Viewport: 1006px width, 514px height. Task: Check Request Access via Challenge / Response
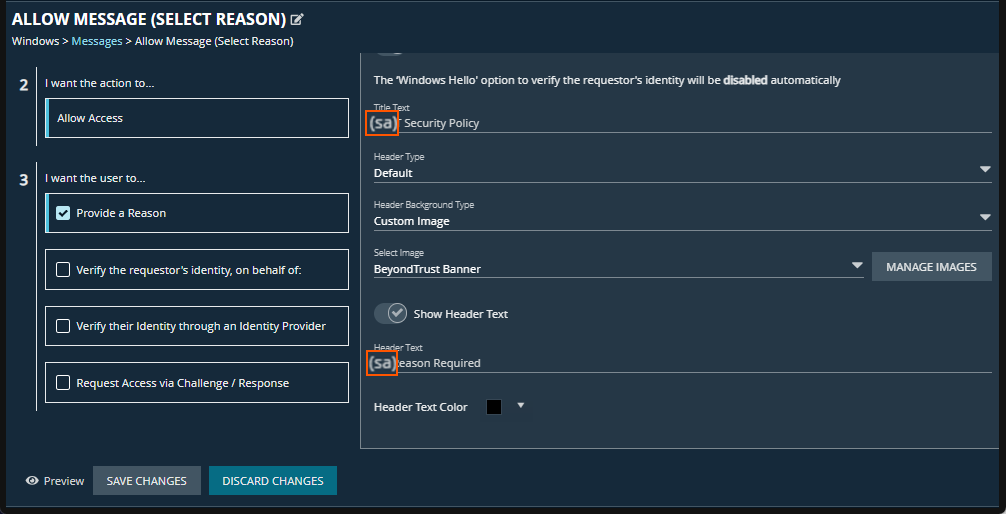pos(63,383)
